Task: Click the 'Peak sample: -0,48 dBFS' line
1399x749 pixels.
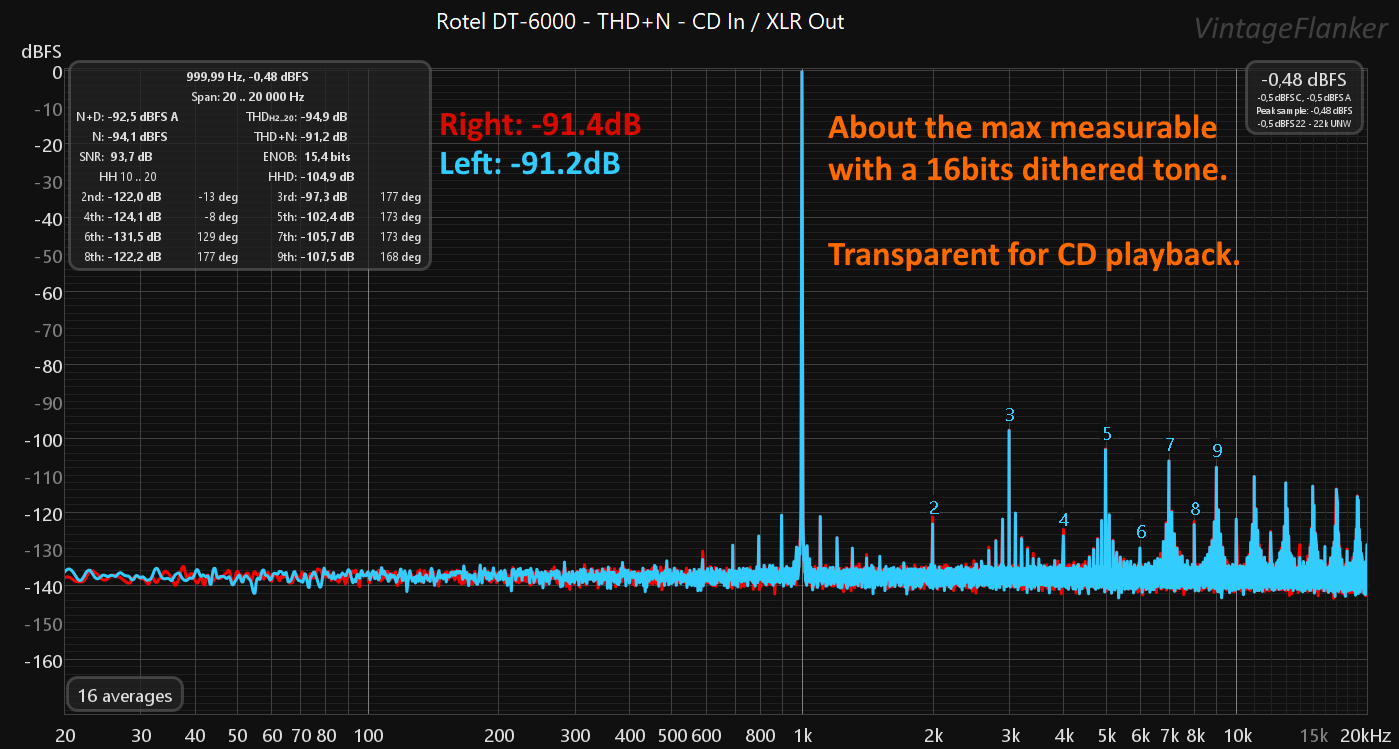Action: coord(1303,110)
